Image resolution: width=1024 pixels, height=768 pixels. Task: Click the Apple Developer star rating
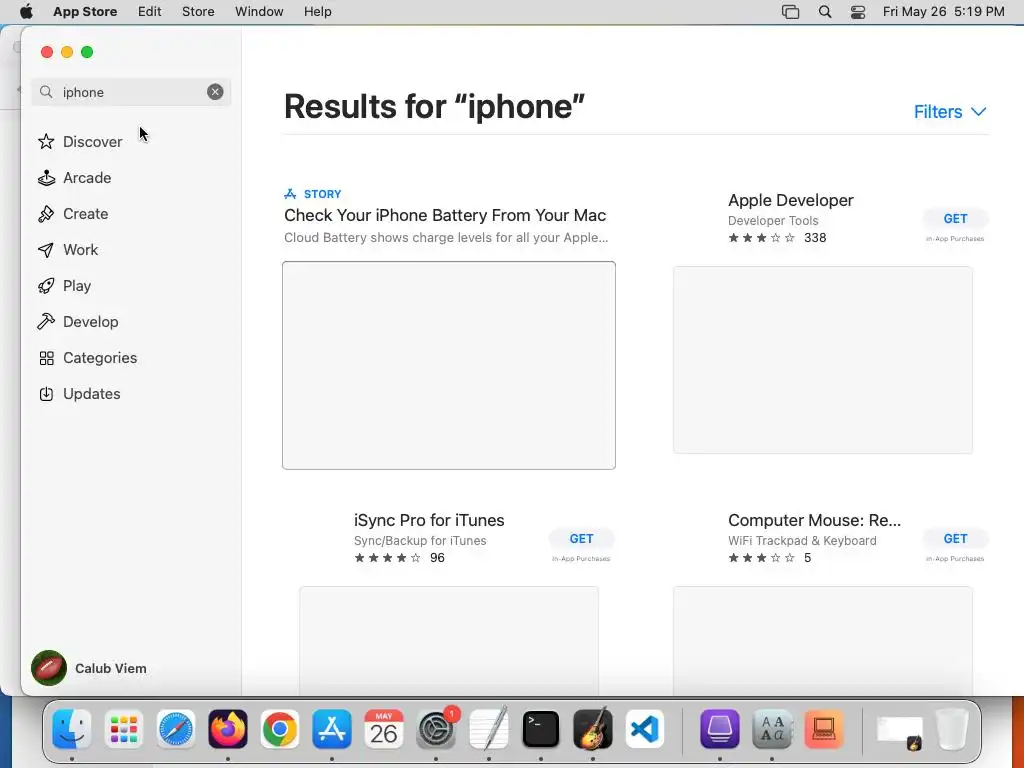pos(761,238)
